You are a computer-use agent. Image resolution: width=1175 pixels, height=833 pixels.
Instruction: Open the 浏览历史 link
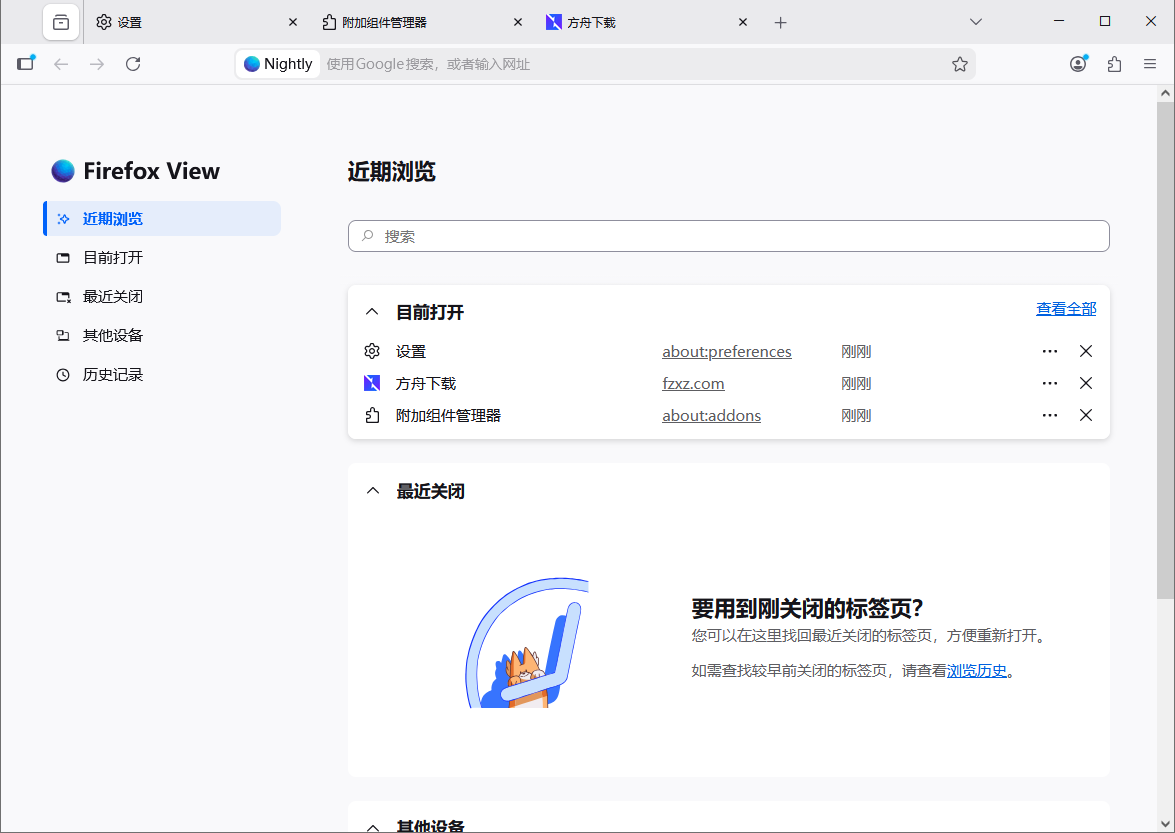(x=977, y=670)
